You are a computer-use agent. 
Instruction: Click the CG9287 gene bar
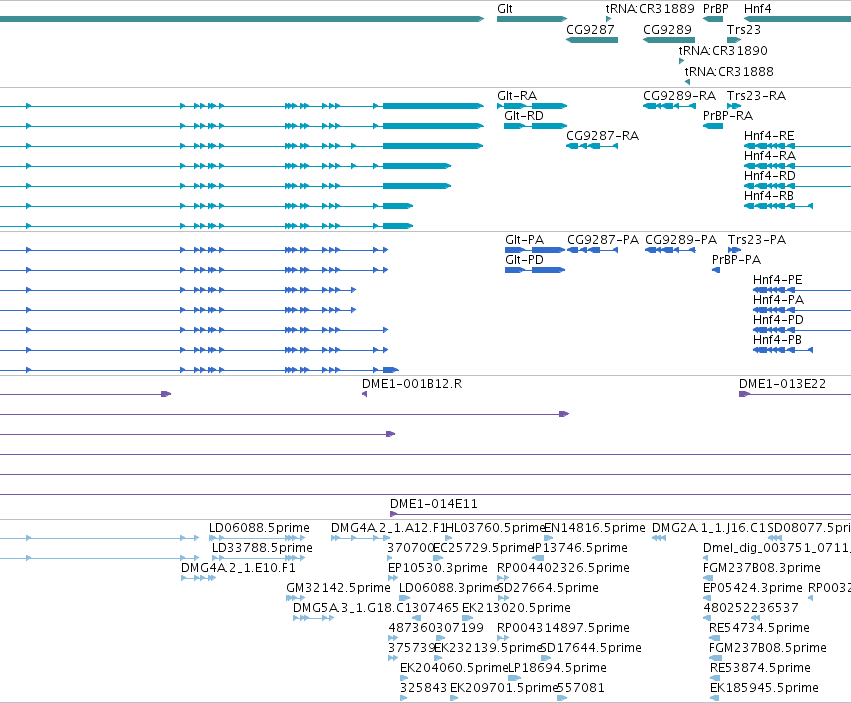(592, 40)
